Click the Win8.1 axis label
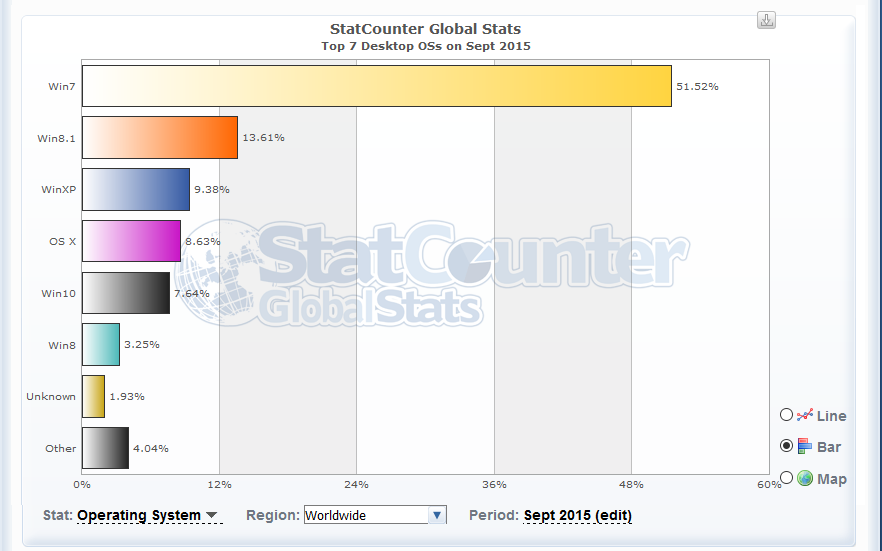Screen dimensions: 882x551 point(56,138)
